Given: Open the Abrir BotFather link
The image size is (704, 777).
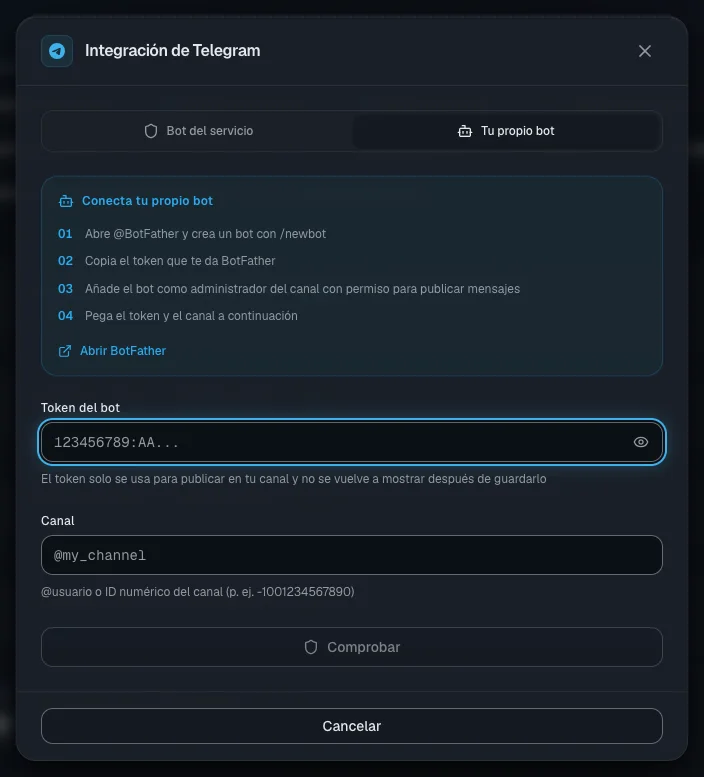Looking at the screenshot, I should coord(112,351).
